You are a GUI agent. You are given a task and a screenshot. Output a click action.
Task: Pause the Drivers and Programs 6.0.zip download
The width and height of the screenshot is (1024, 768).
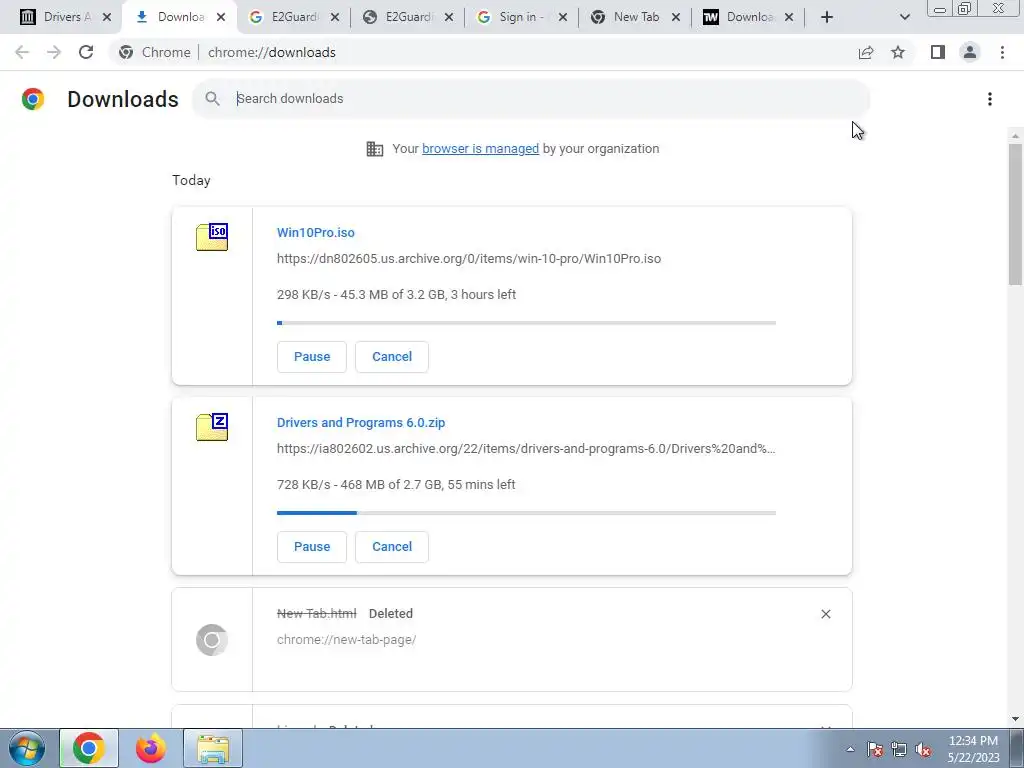(312, 547)
